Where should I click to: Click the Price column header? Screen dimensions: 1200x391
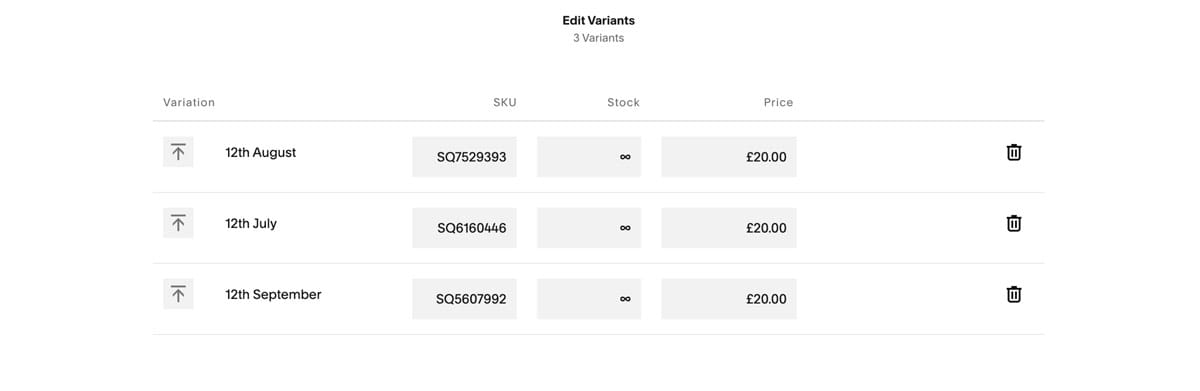coord(778,102)
